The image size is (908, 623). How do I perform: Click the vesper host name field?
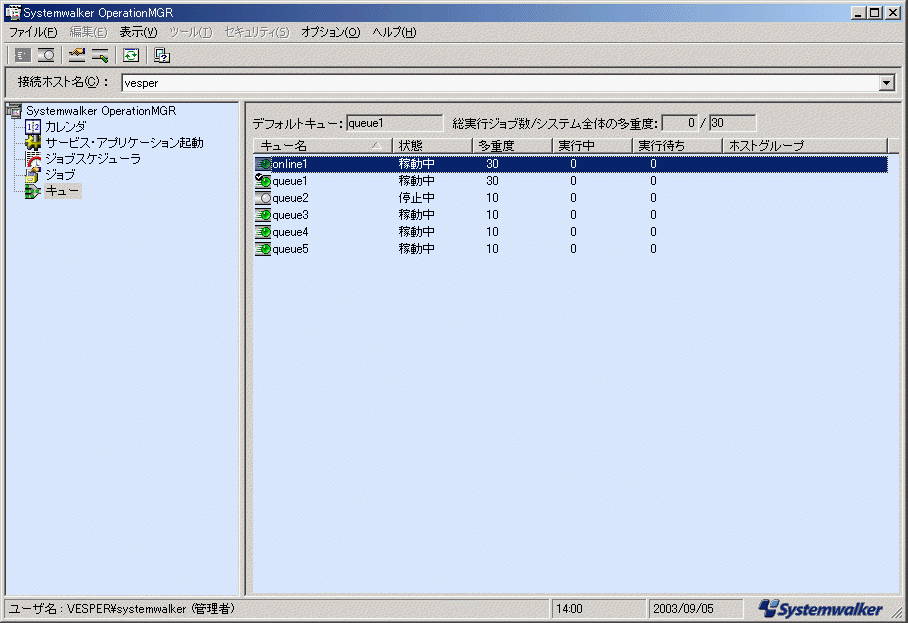(501, 83)
